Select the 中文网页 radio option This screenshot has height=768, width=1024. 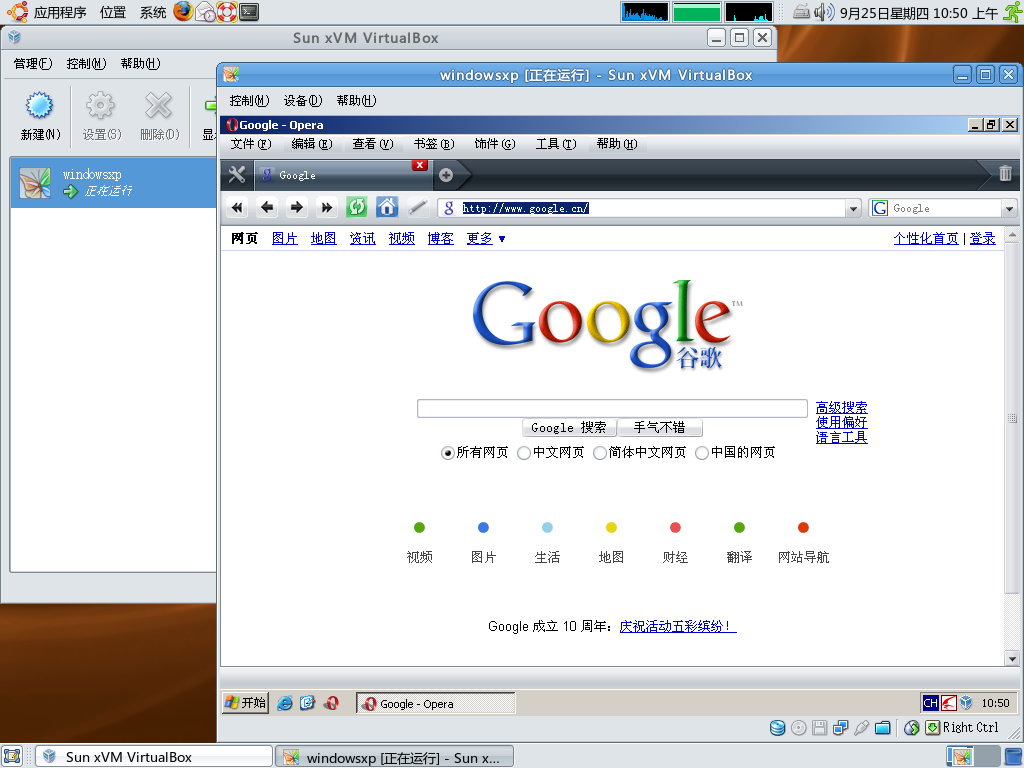(523, 453)
